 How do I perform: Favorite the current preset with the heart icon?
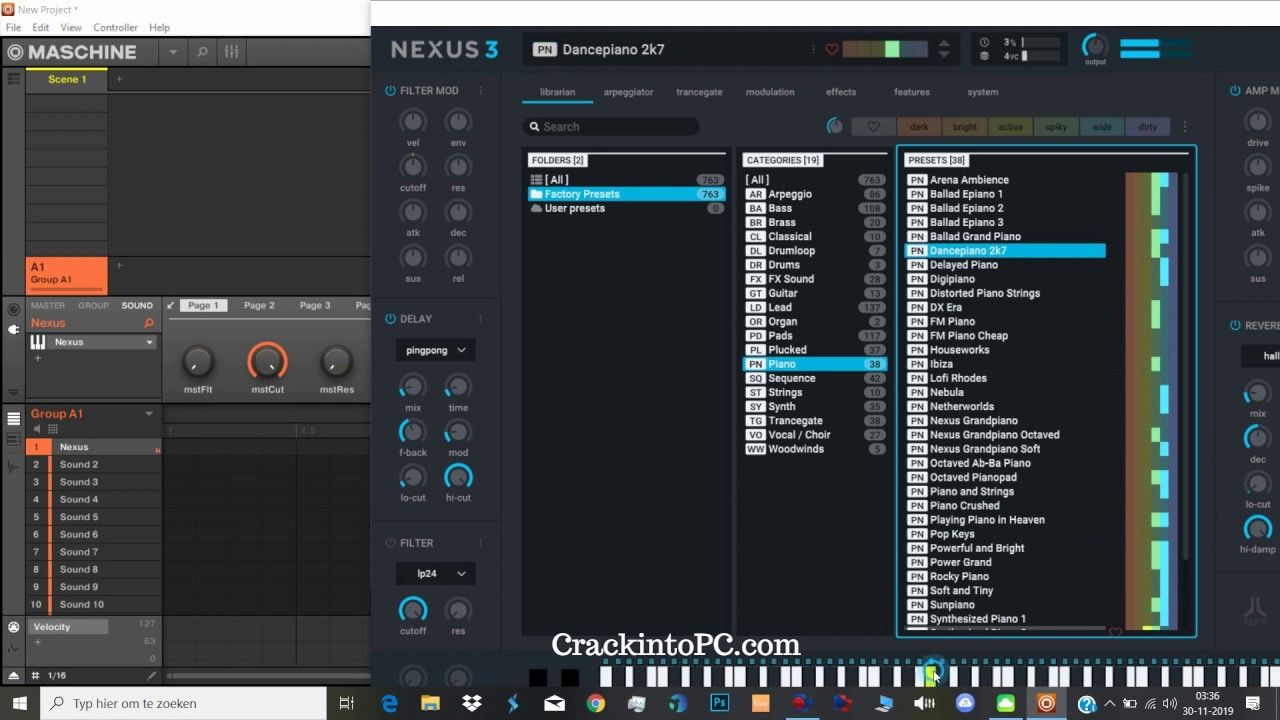coord(831,49)
